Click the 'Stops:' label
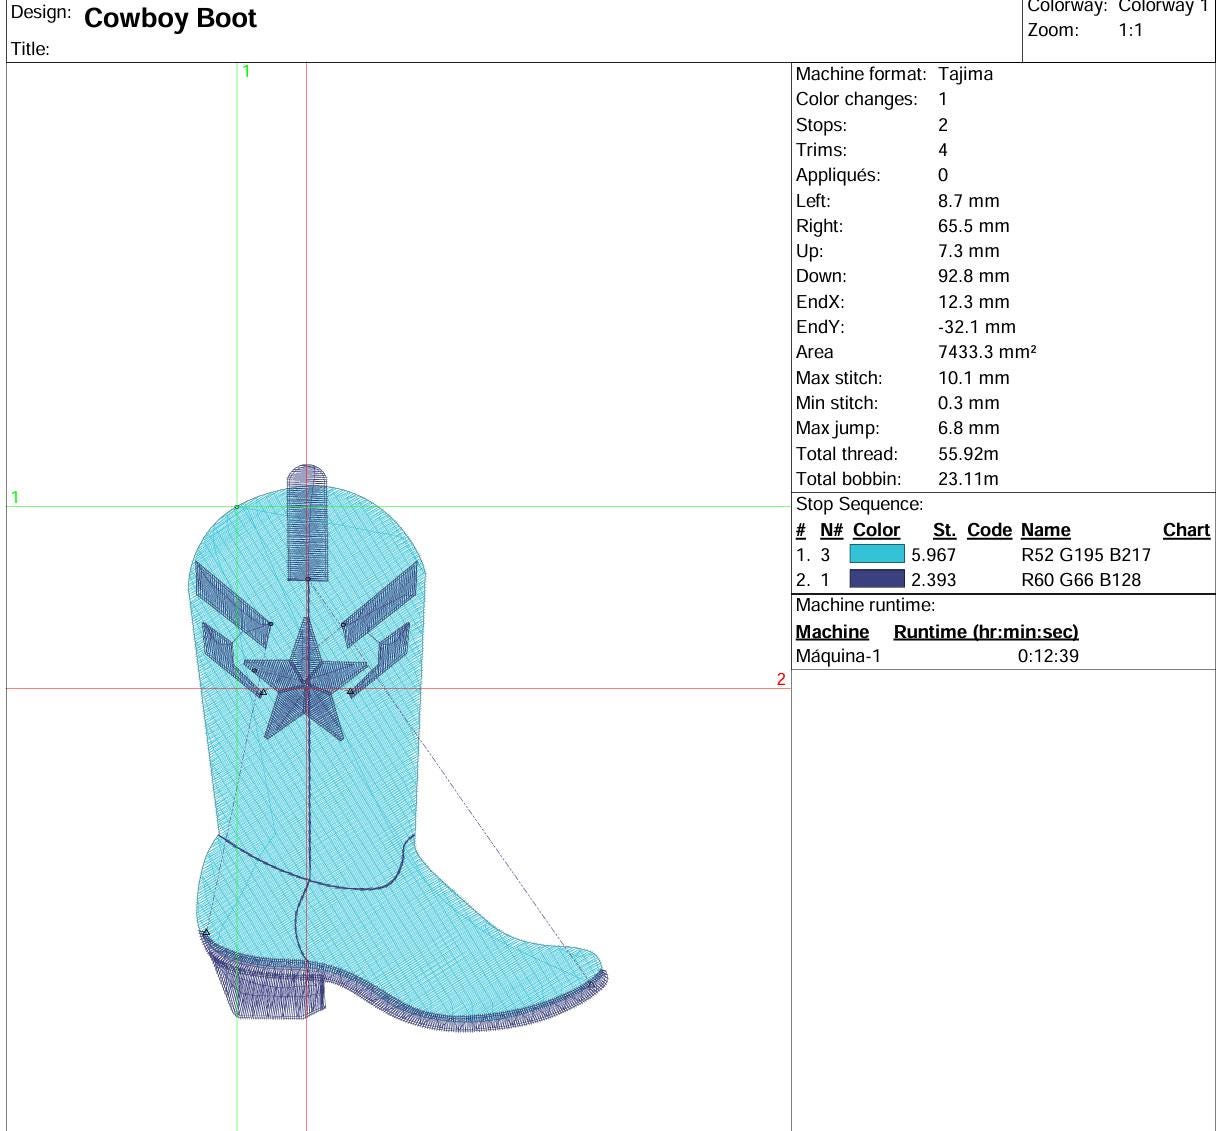The image size is (1222, 1131). [x=821, y=125]
